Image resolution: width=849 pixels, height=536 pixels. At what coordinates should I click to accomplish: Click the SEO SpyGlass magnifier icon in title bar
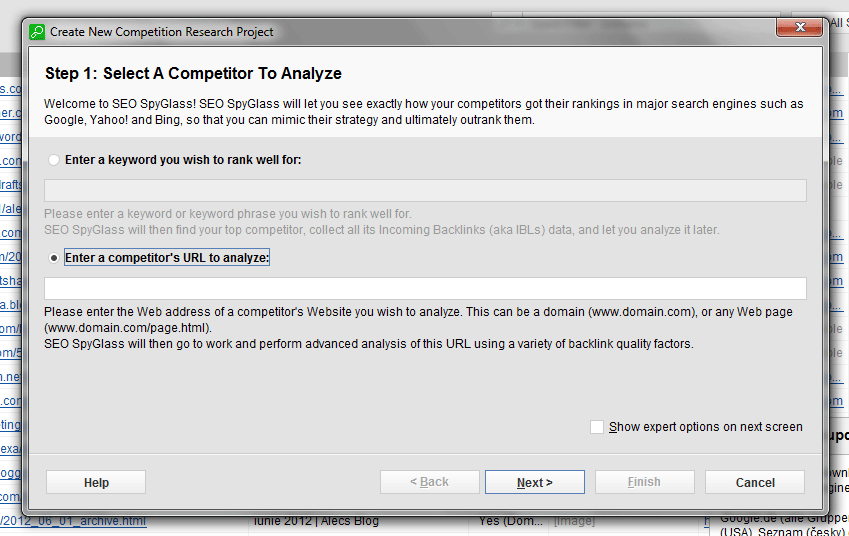click(37, 31)
